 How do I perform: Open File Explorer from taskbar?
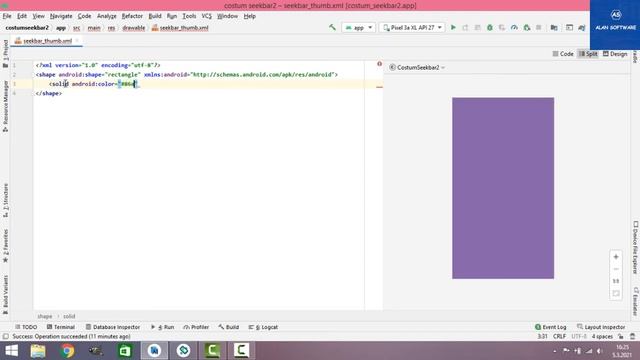[38, 351]
